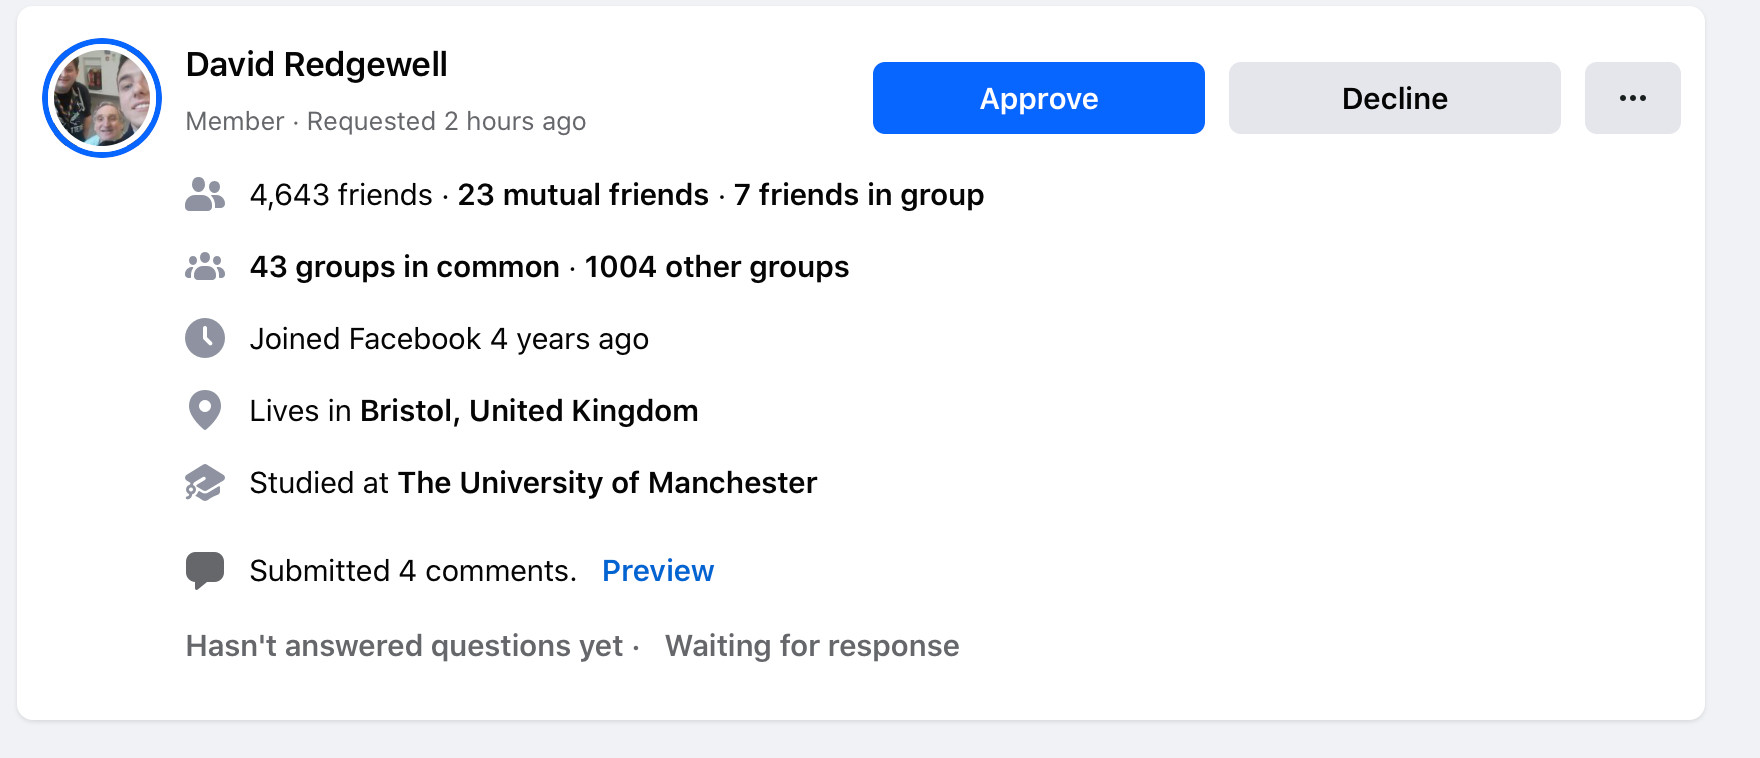Open The University of Manchester link
This screenshot has width=1760, height=758.
(x=607, y=483)
